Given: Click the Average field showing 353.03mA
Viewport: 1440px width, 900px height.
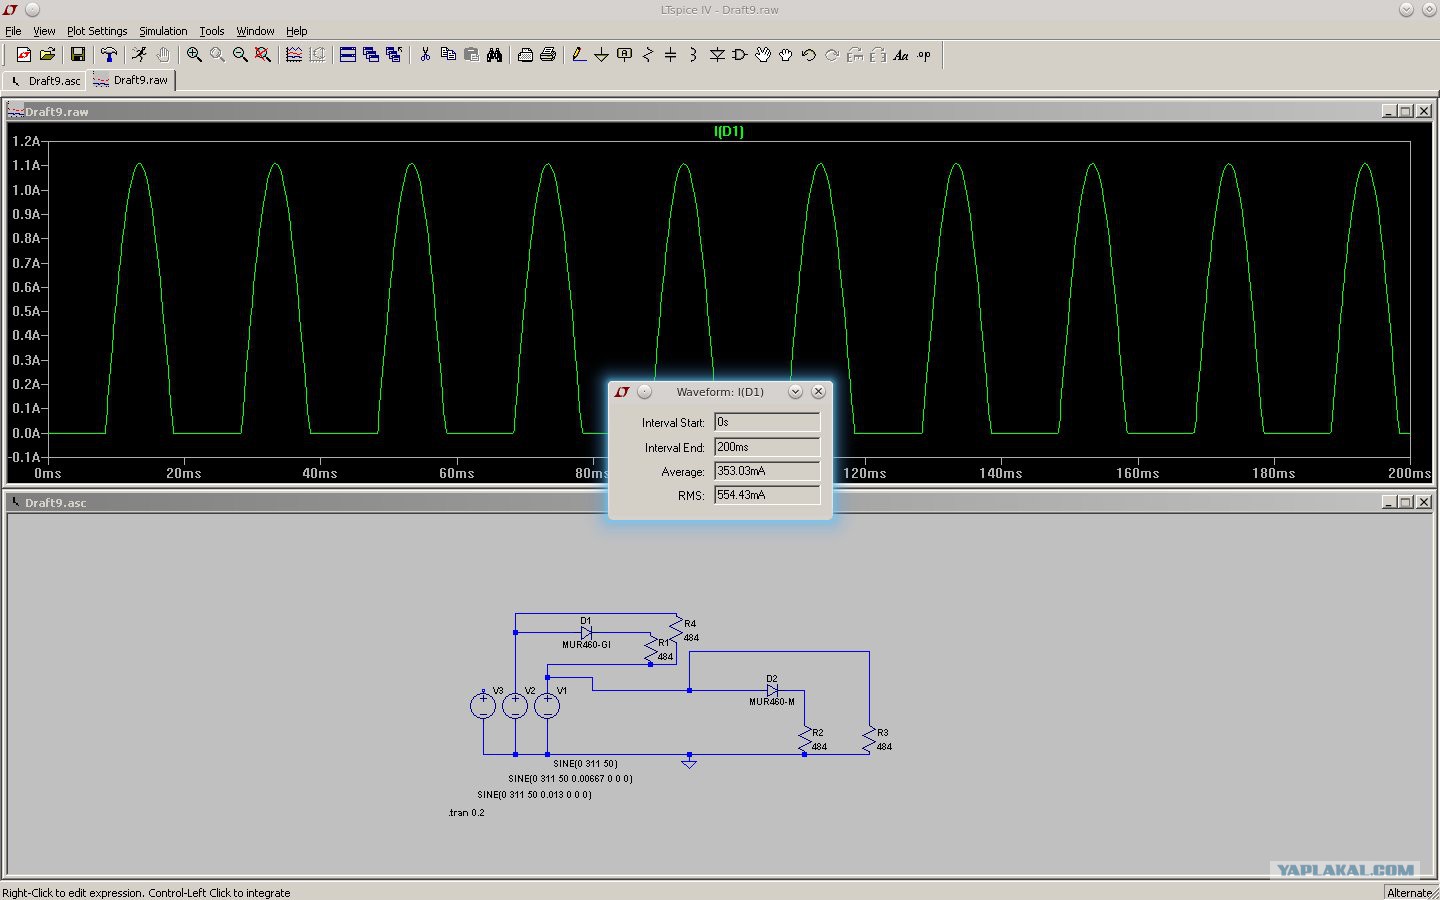Looking at the screenshot, I should [x=767, y=471].
